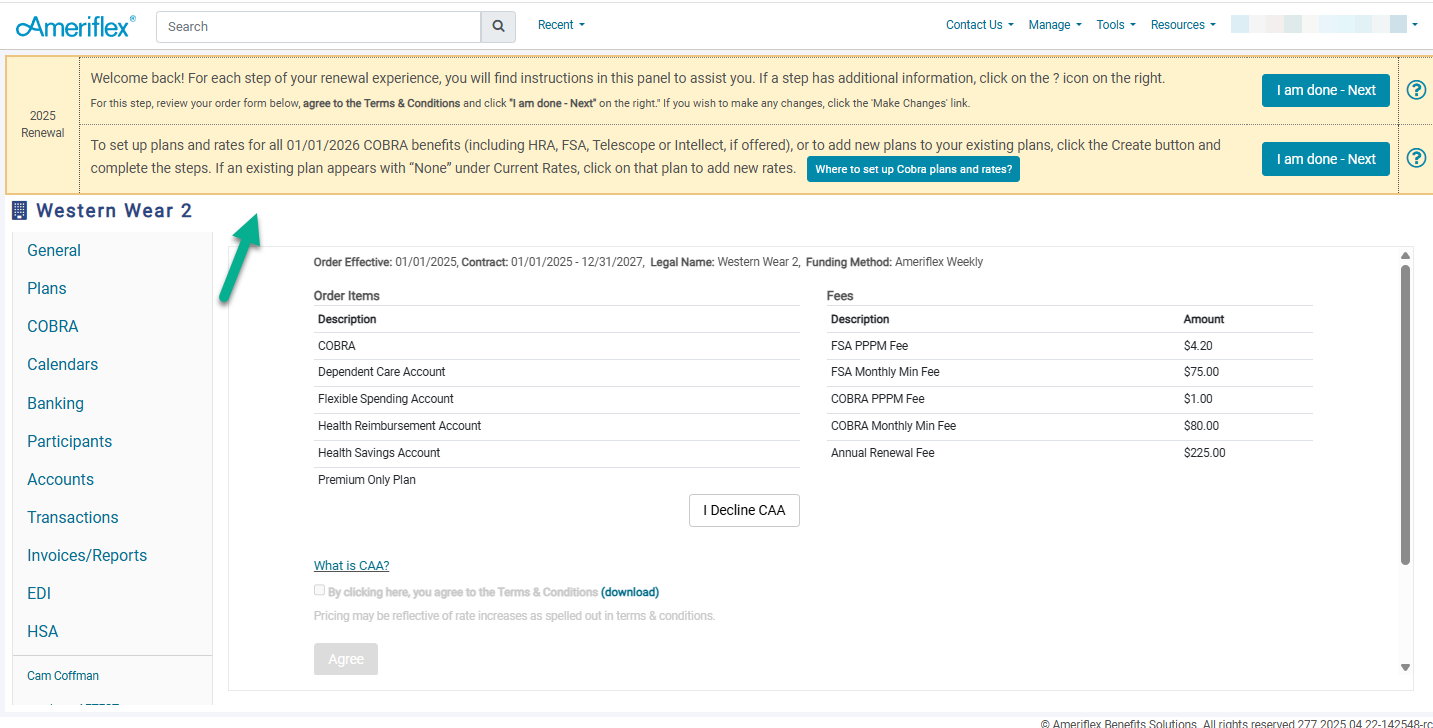This screenshot has width=1433, height=728.
Task: Select the Flexible Spending Account order item
Action: 557,399
